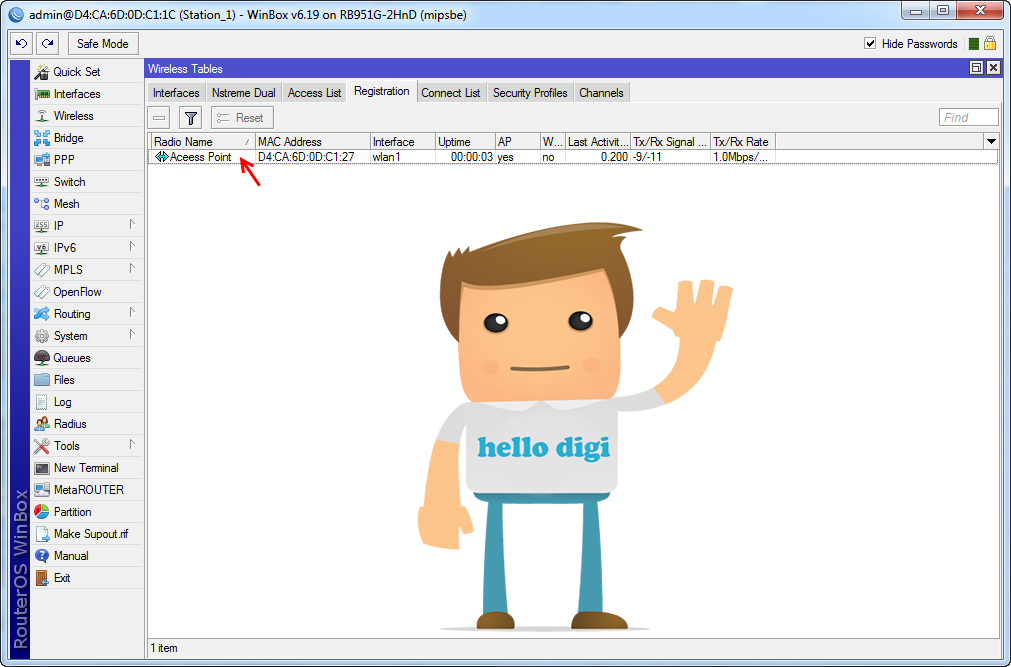
Task: Click the Tx/Rx Rate column header
Action: point(743,141)
